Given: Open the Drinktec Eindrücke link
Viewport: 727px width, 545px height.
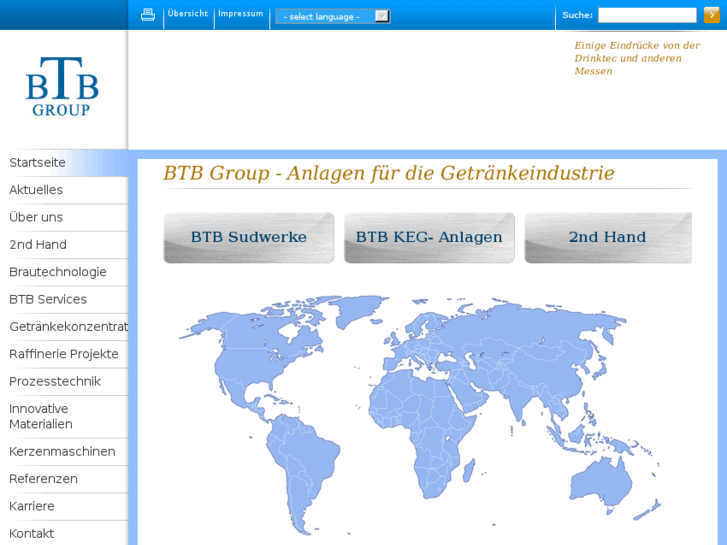Looking at the screenshot, I should [637, 58].
